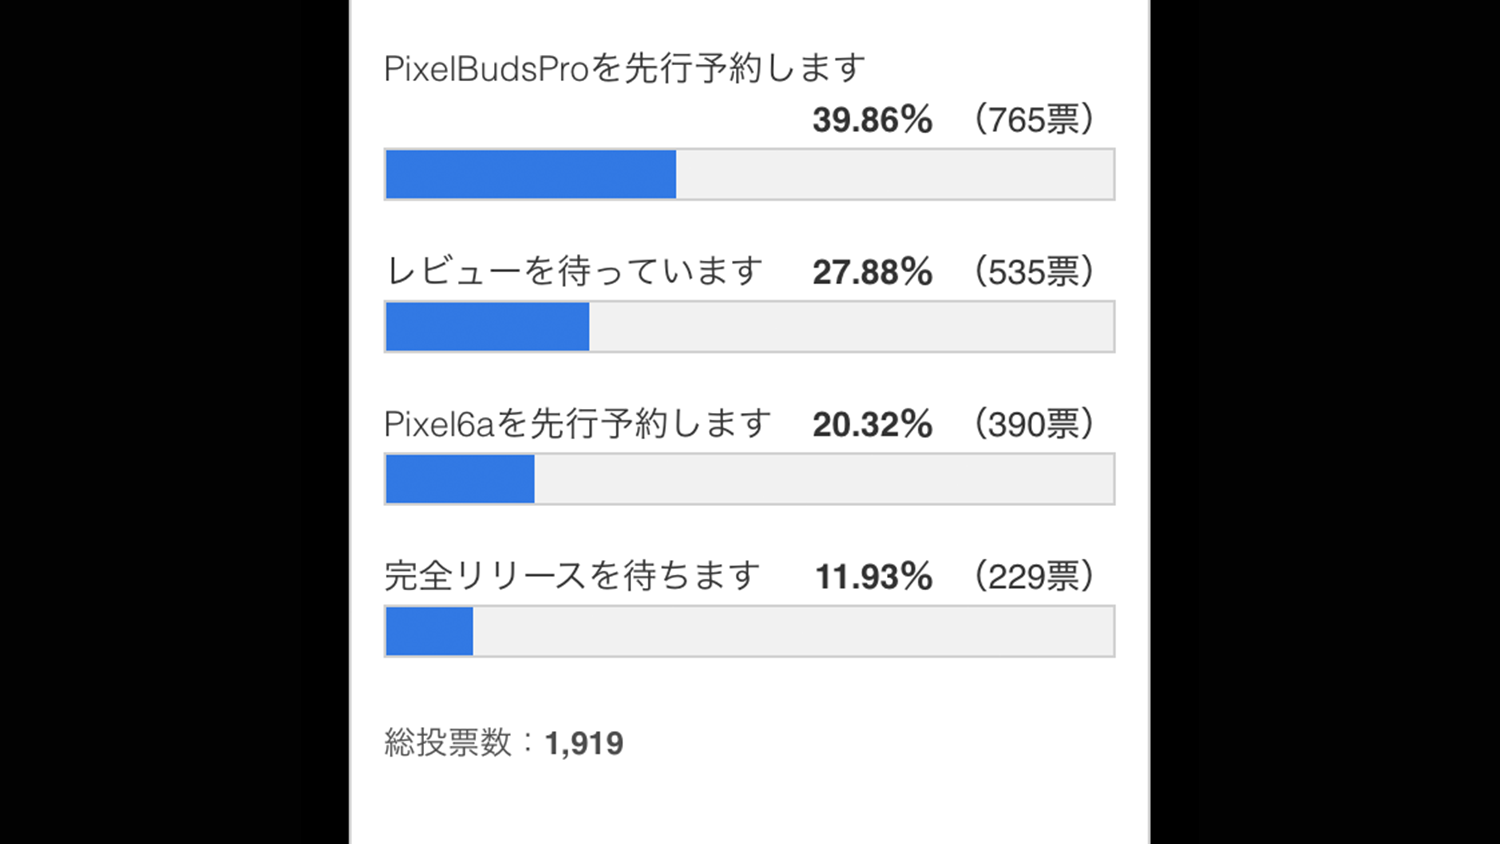Click the total votes 1,919 number

click(584, 744)
